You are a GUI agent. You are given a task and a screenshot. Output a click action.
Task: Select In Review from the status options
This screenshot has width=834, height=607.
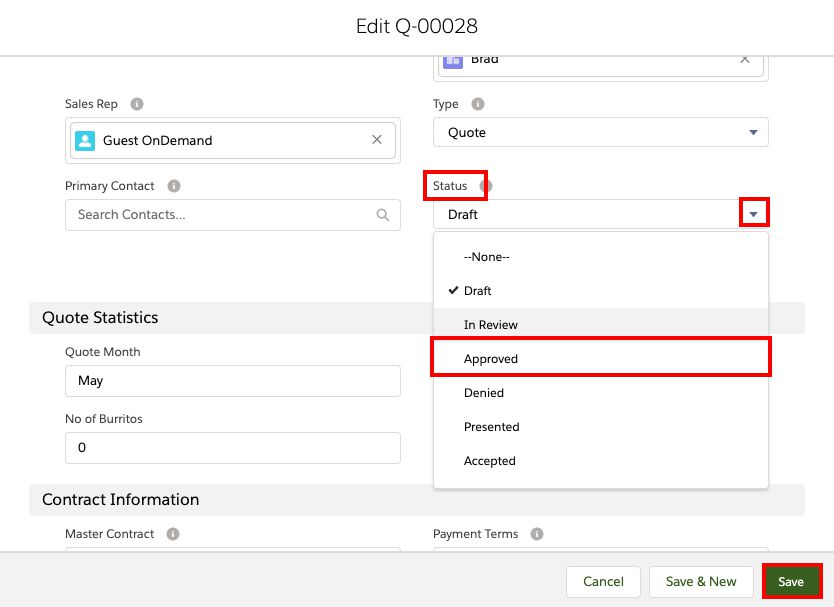(x=490, y=324)
